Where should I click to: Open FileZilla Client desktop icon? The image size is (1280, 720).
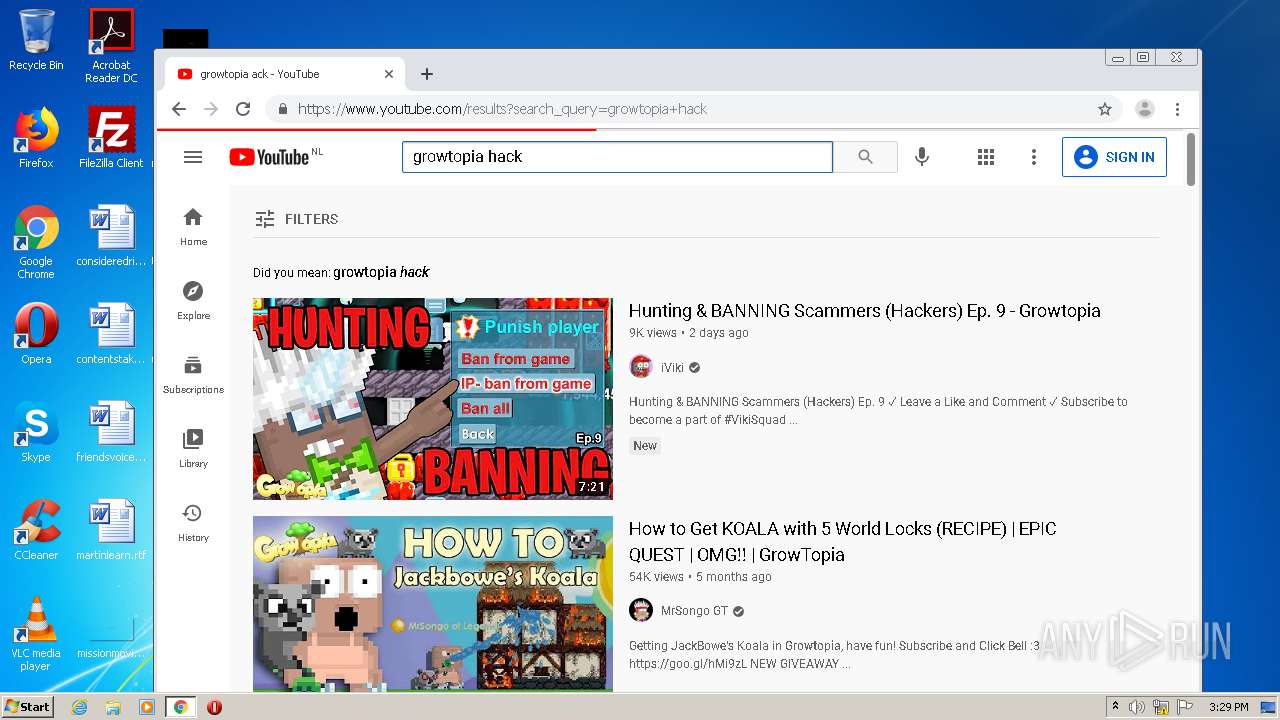point(111,138)
